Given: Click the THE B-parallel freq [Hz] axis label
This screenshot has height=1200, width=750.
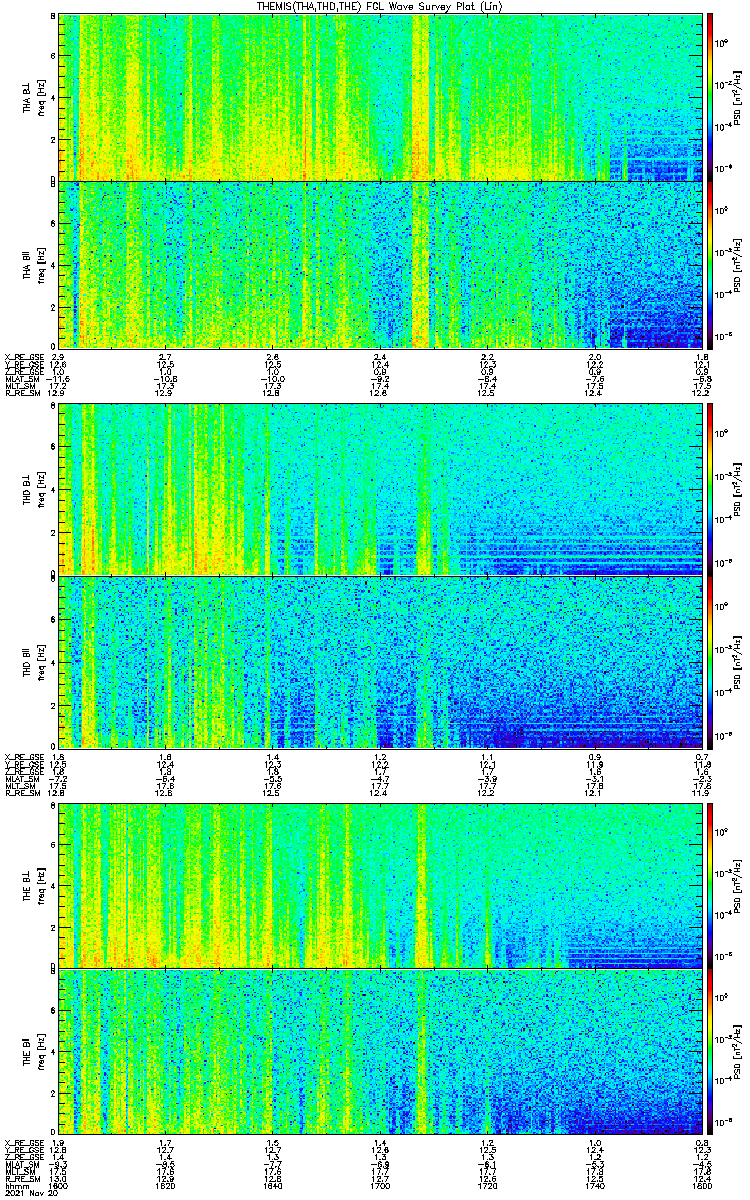Looking at the screenshot, I should click(40, 1051).
